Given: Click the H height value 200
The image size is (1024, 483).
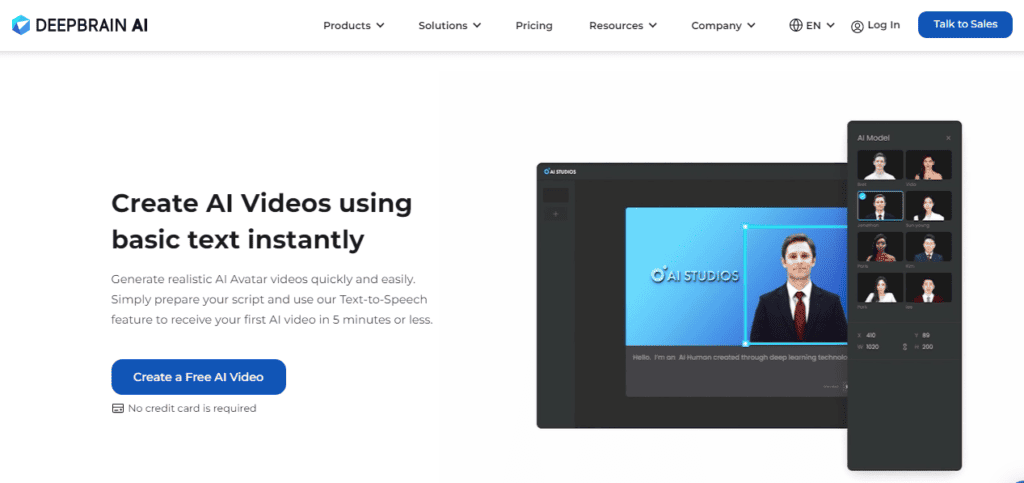Looking at the screenshot, I should [x=927, y=347].
